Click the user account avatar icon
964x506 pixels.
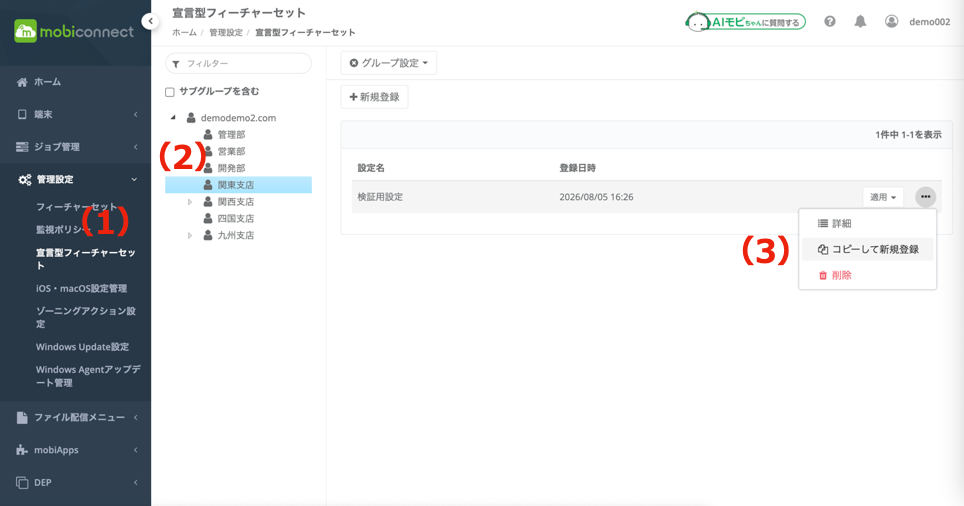click(x=891, y=22)
